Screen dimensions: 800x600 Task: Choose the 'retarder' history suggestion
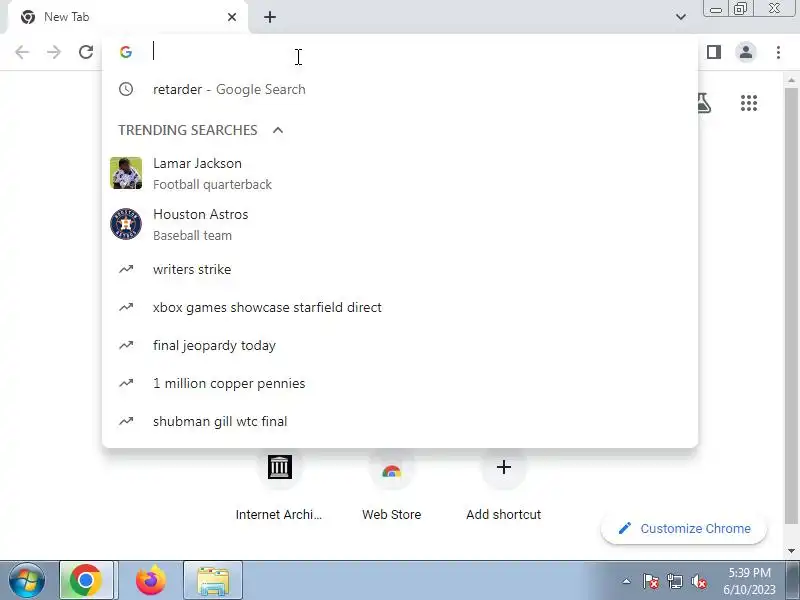tap(400, 89)
